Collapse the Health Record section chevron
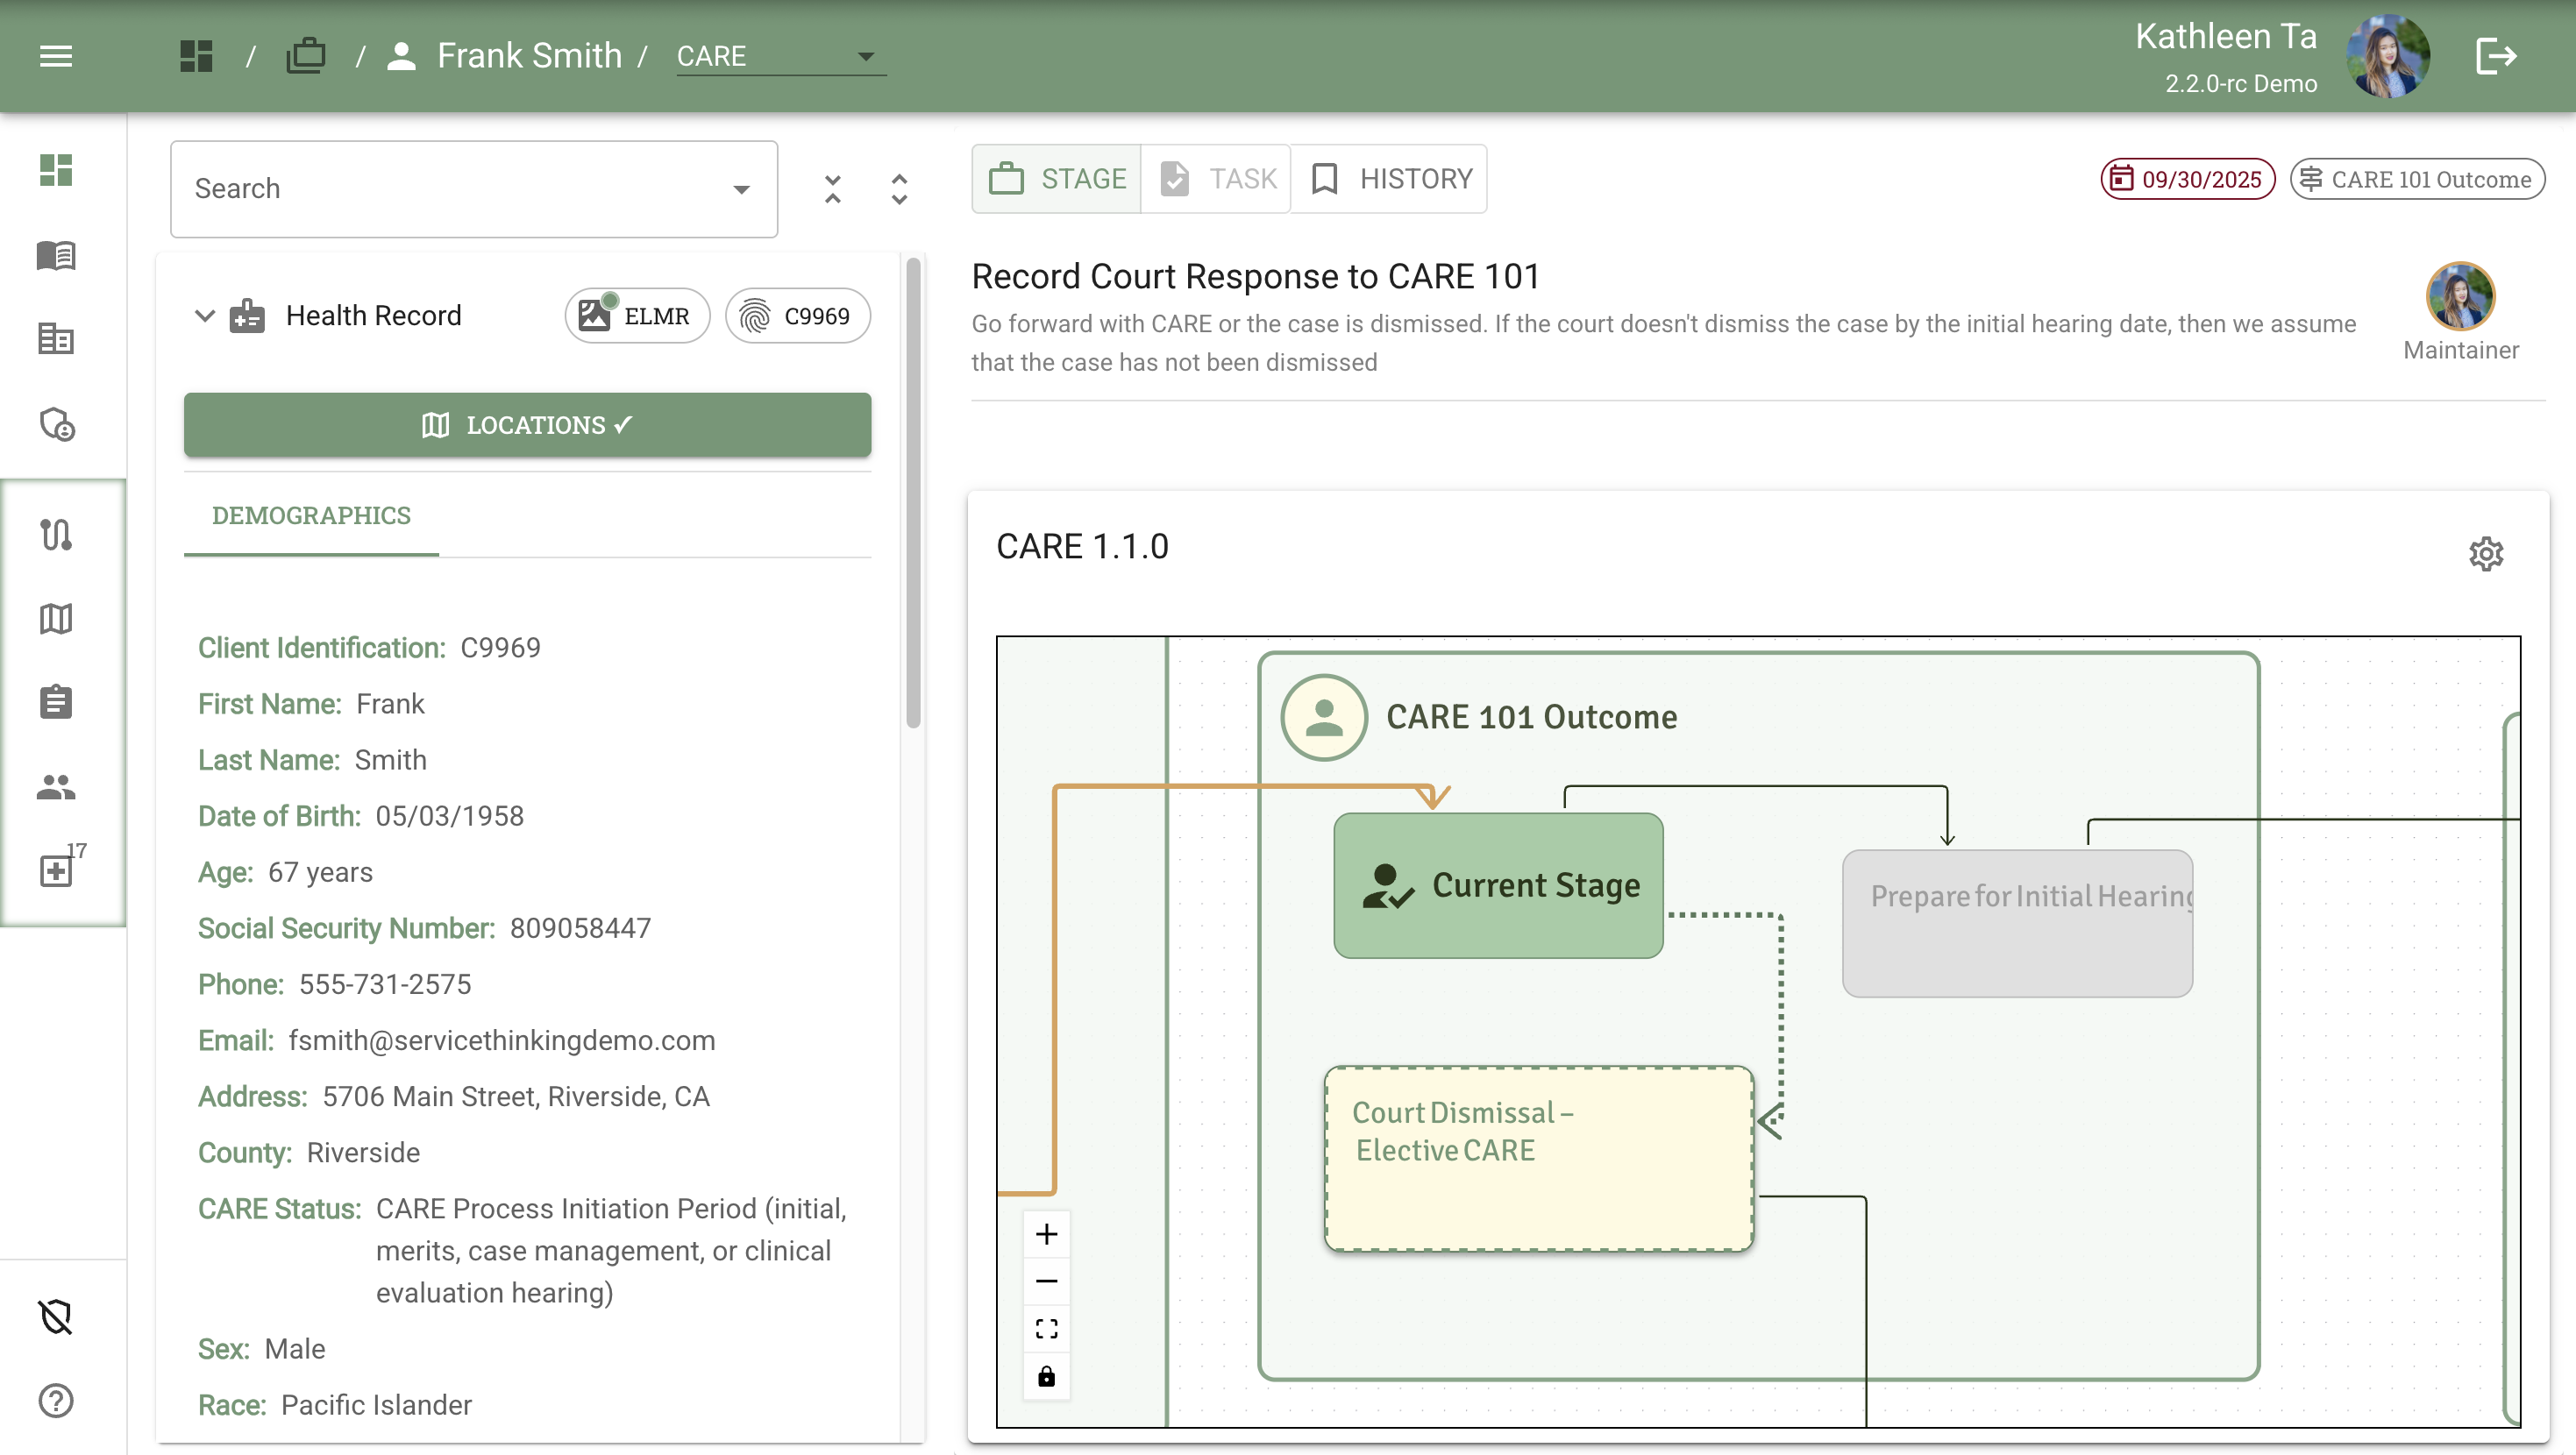 205,316
